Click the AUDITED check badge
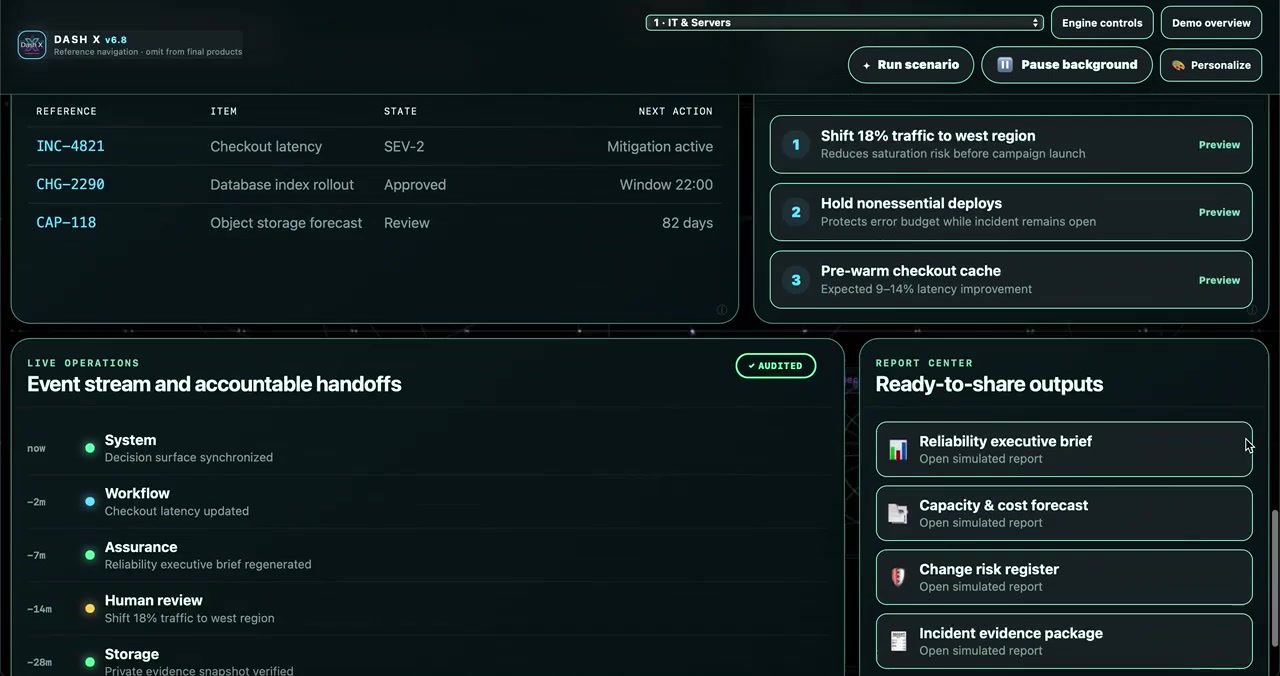The height and width of the screenshot is (676, 1280). pos(776,366)
